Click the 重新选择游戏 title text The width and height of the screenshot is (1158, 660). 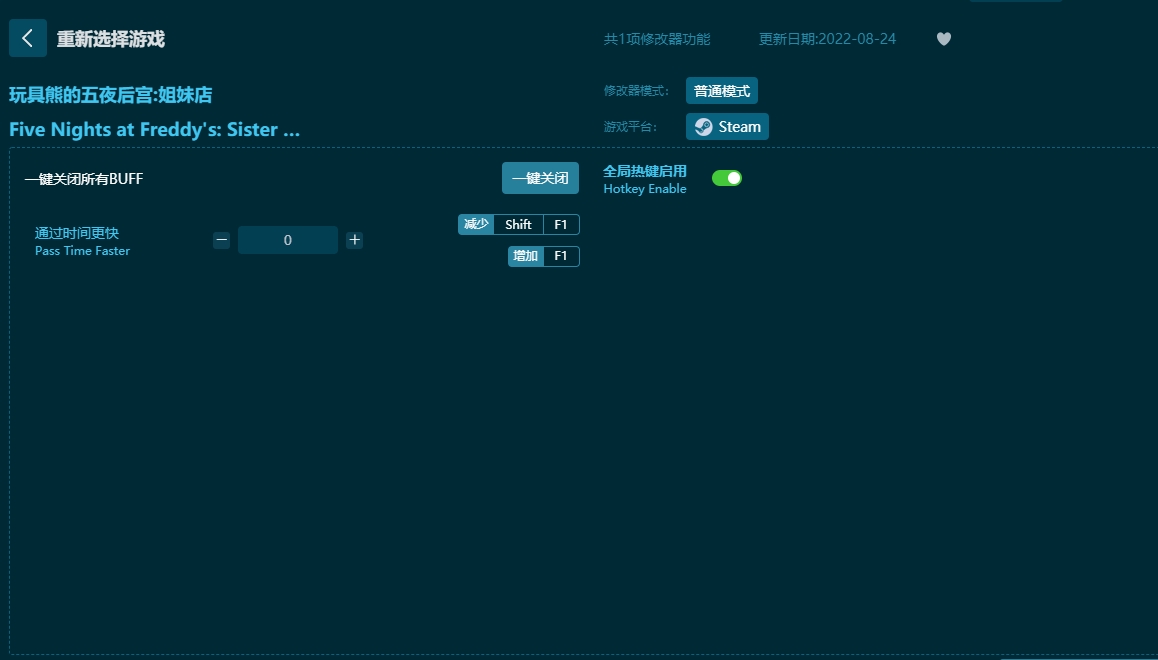pos(111,39)
